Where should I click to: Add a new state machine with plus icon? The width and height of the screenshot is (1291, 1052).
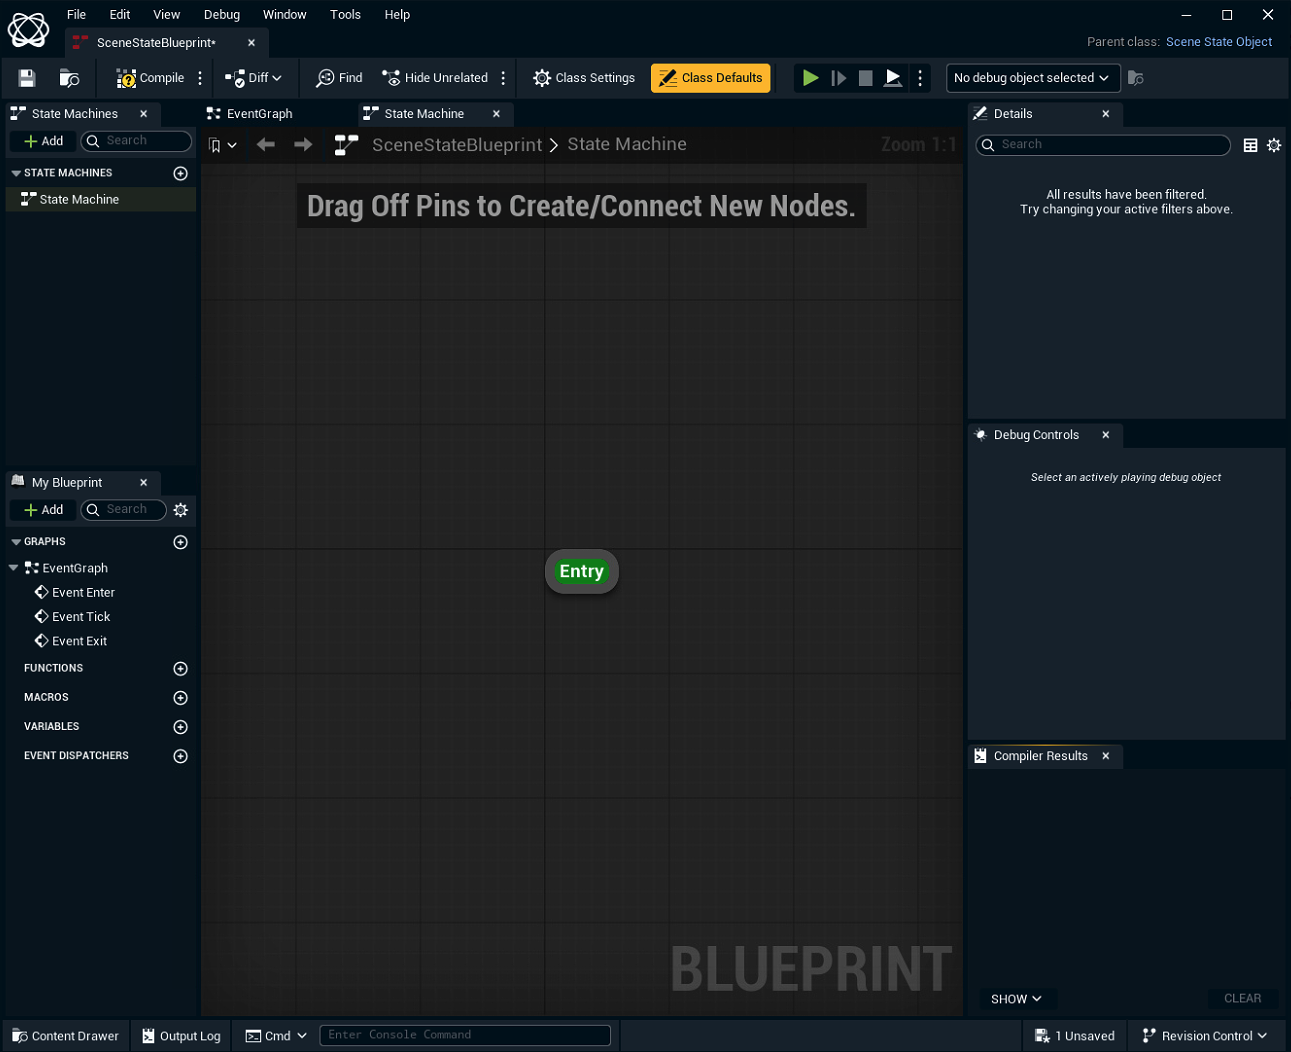click(180, 173)
